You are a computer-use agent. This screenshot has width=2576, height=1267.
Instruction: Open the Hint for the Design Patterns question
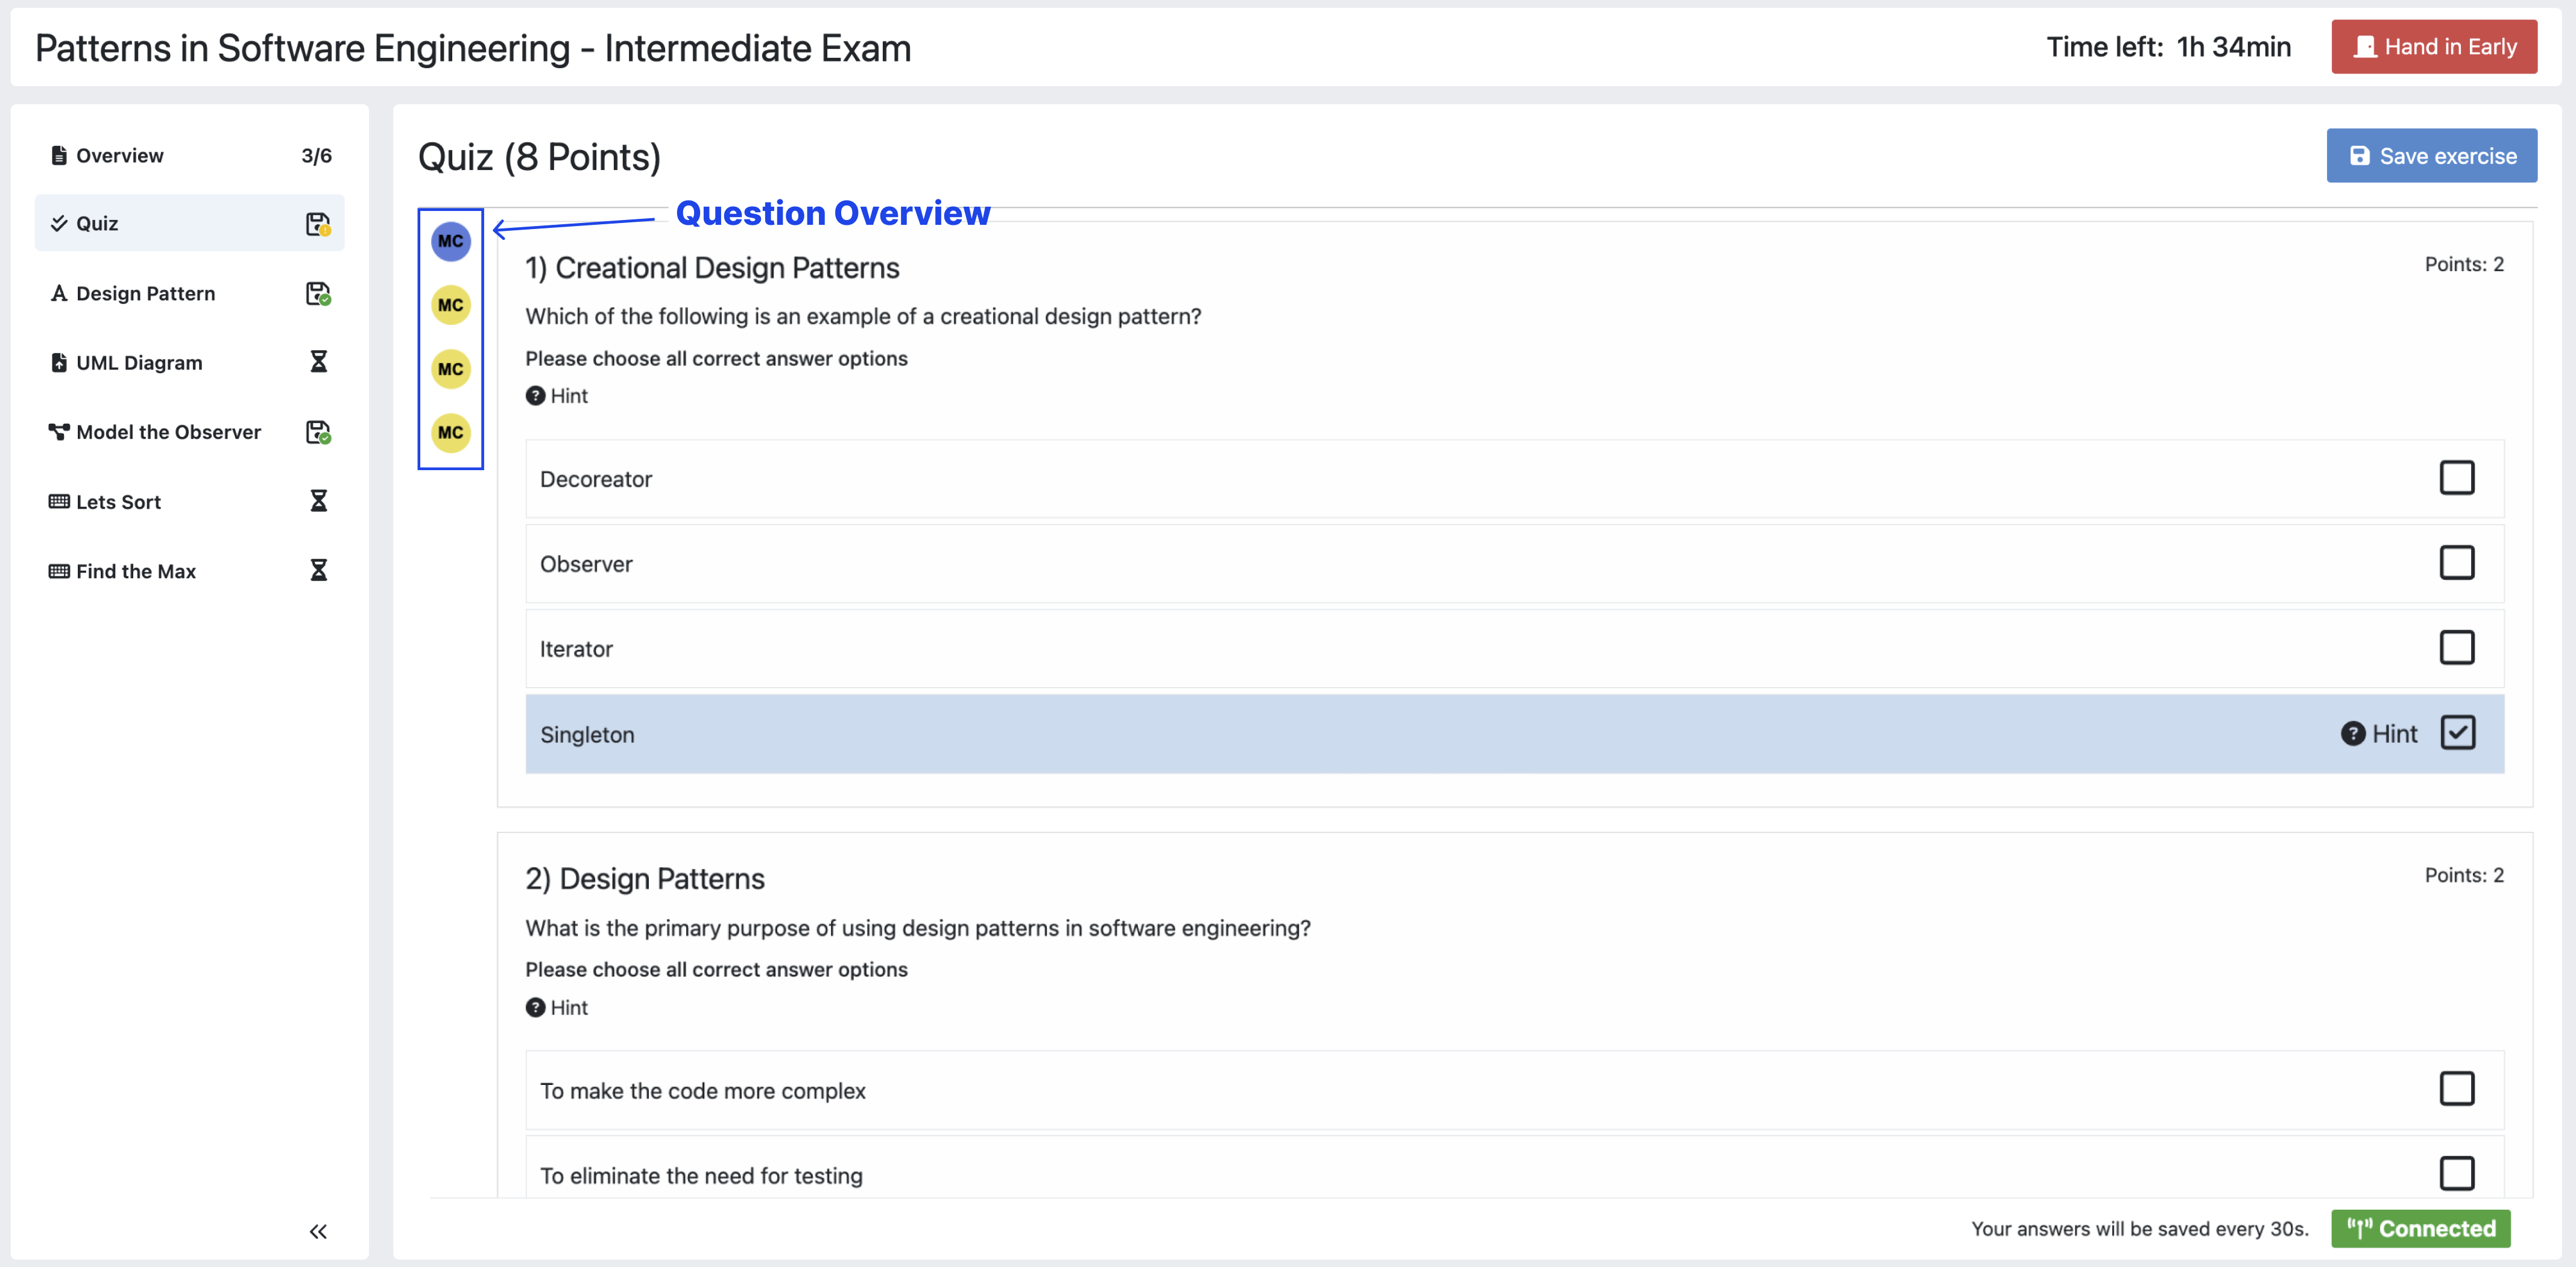[x=557, y=1007]
